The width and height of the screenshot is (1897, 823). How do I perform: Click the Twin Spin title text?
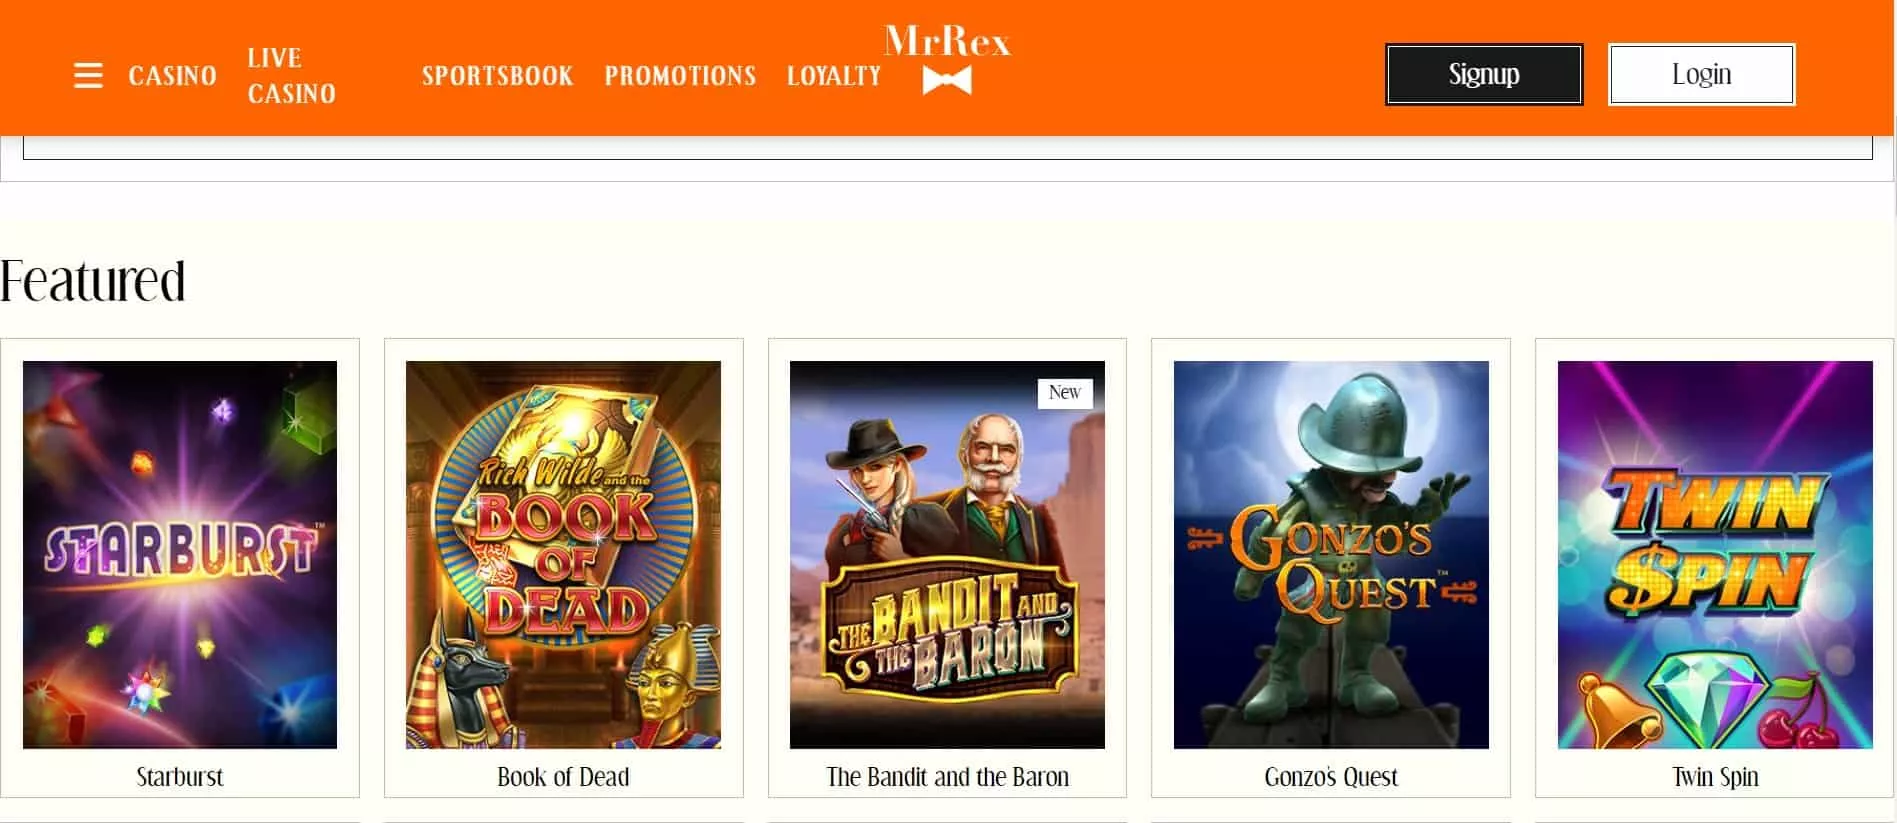(1715, 777)
